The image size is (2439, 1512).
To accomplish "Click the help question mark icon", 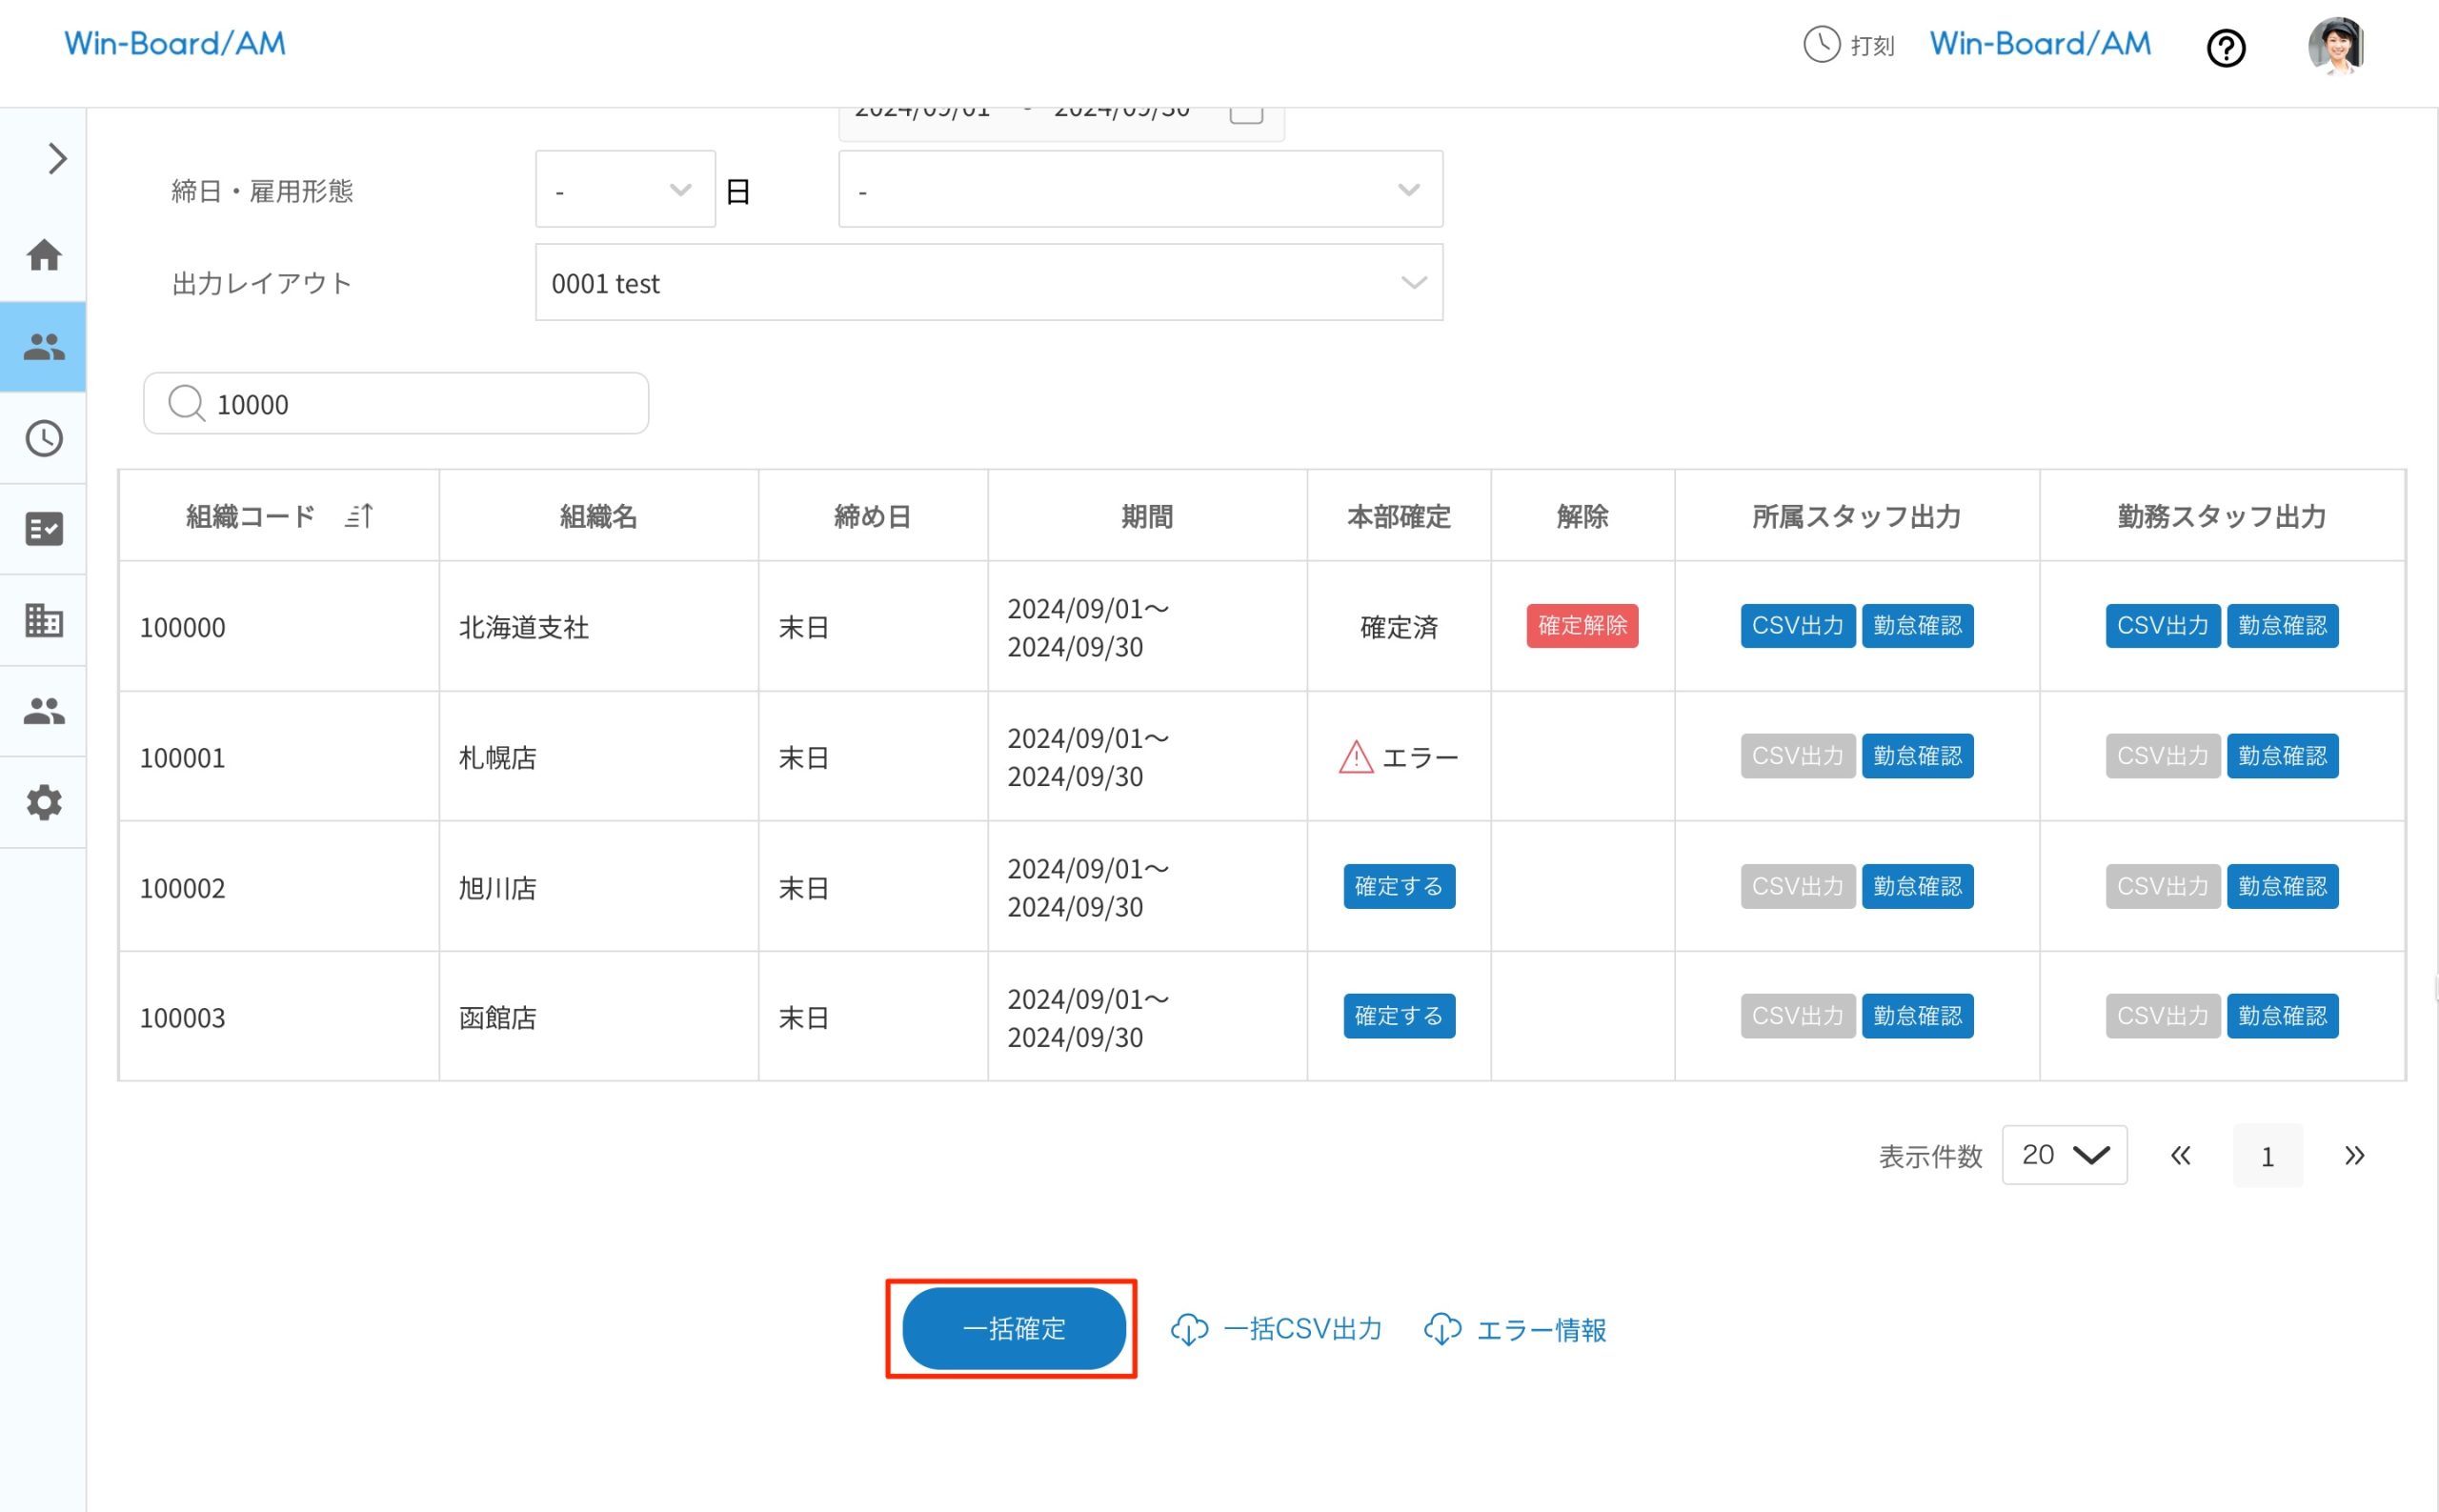I will click(x=2225, y=48).
